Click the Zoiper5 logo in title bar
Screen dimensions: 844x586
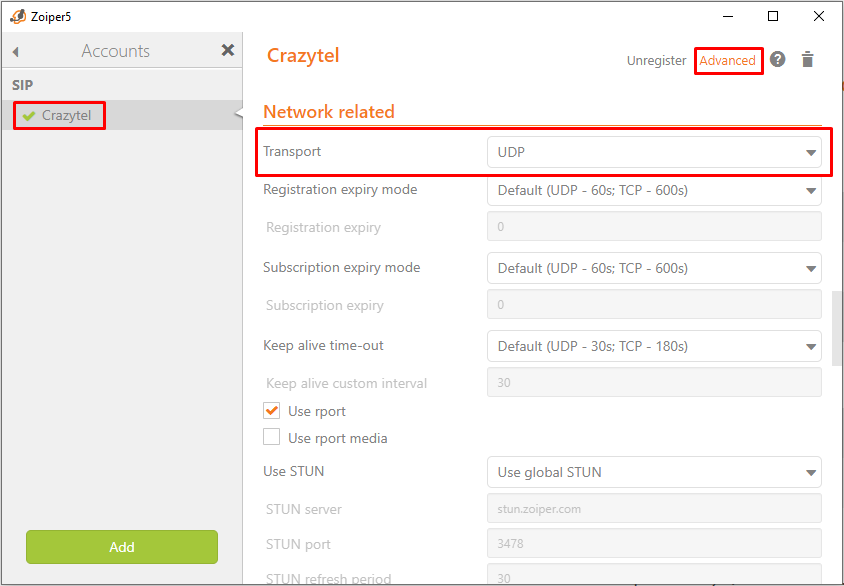pos(18,16)
